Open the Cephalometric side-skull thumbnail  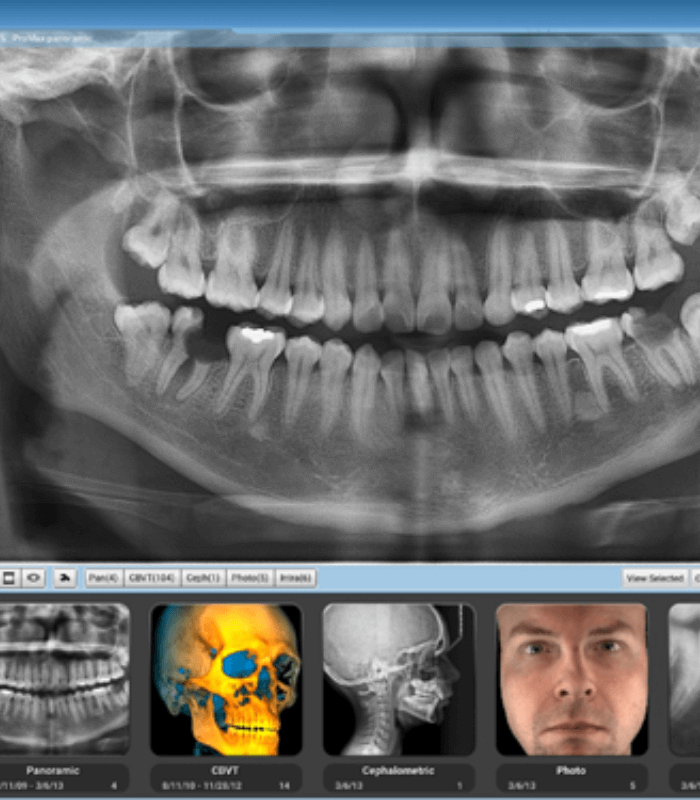click(398, 678)
